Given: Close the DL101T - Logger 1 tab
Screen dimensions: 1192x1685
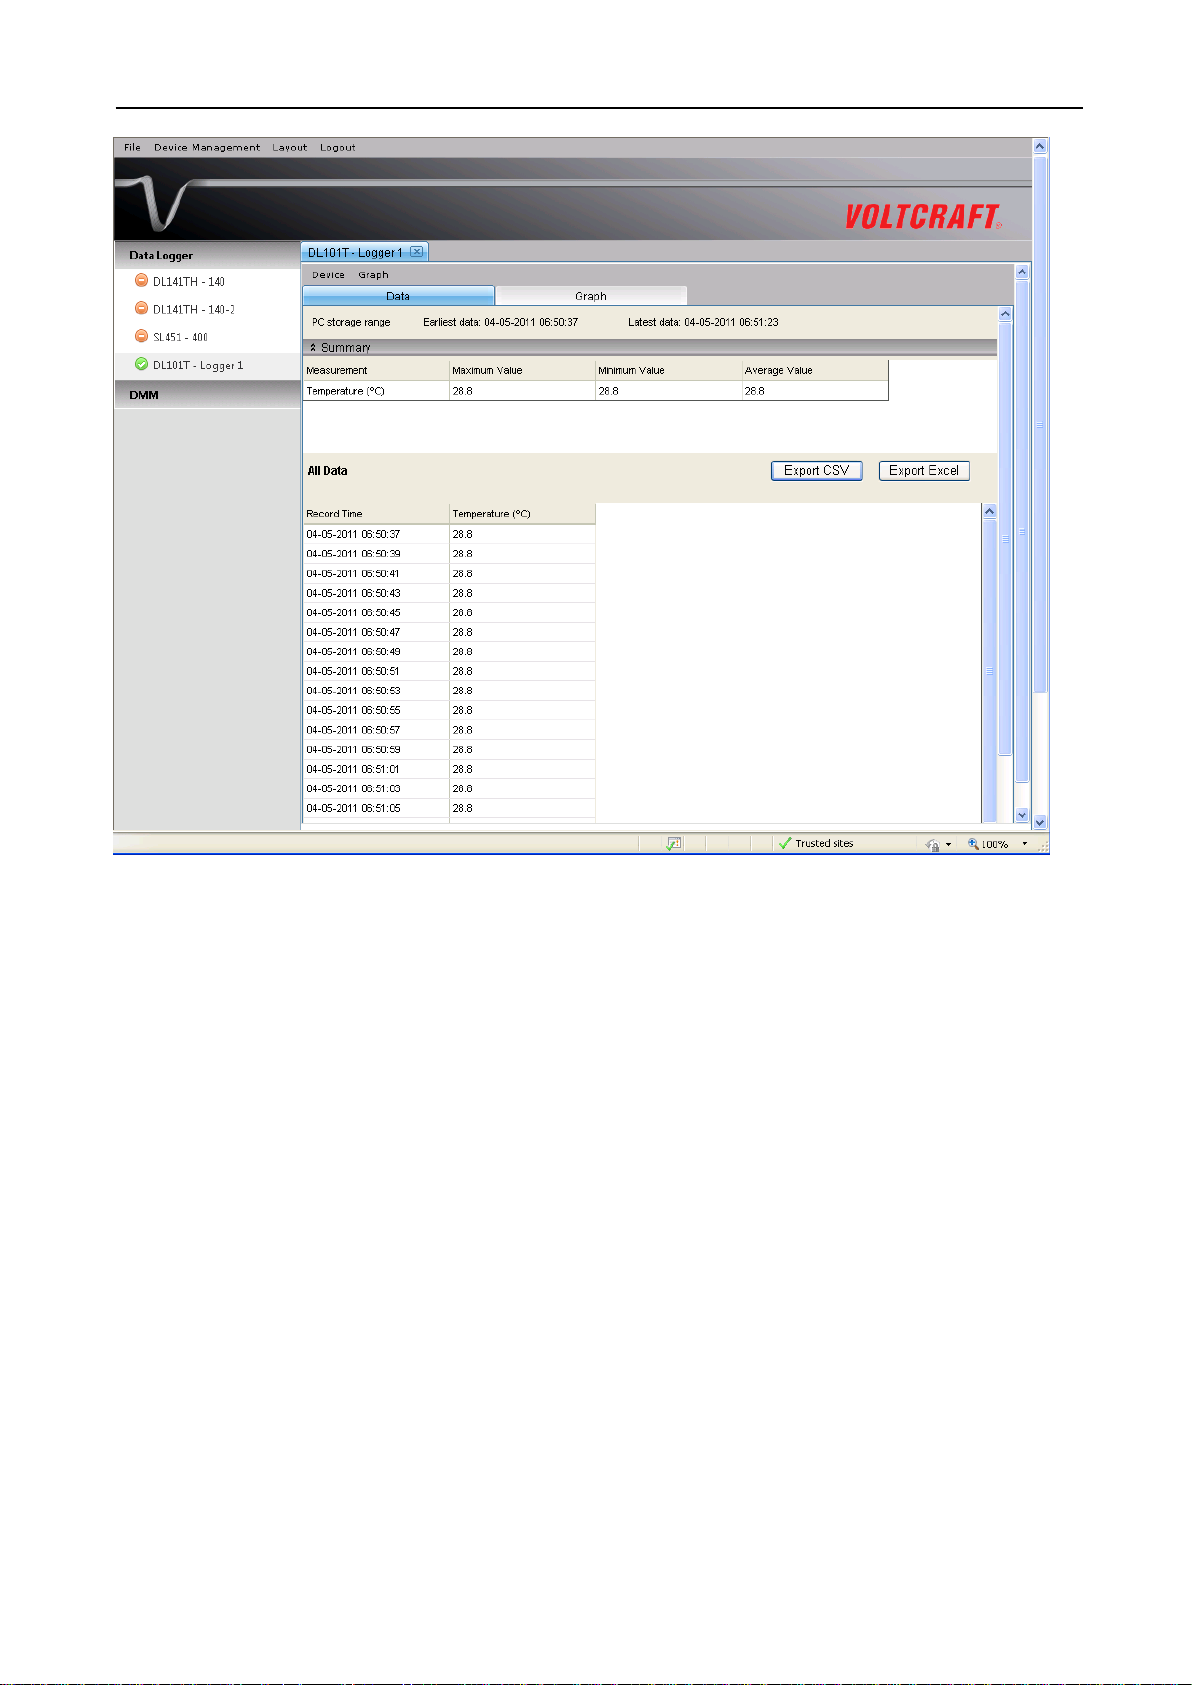Looking at the screenshot, I should (x=417, y=252).
